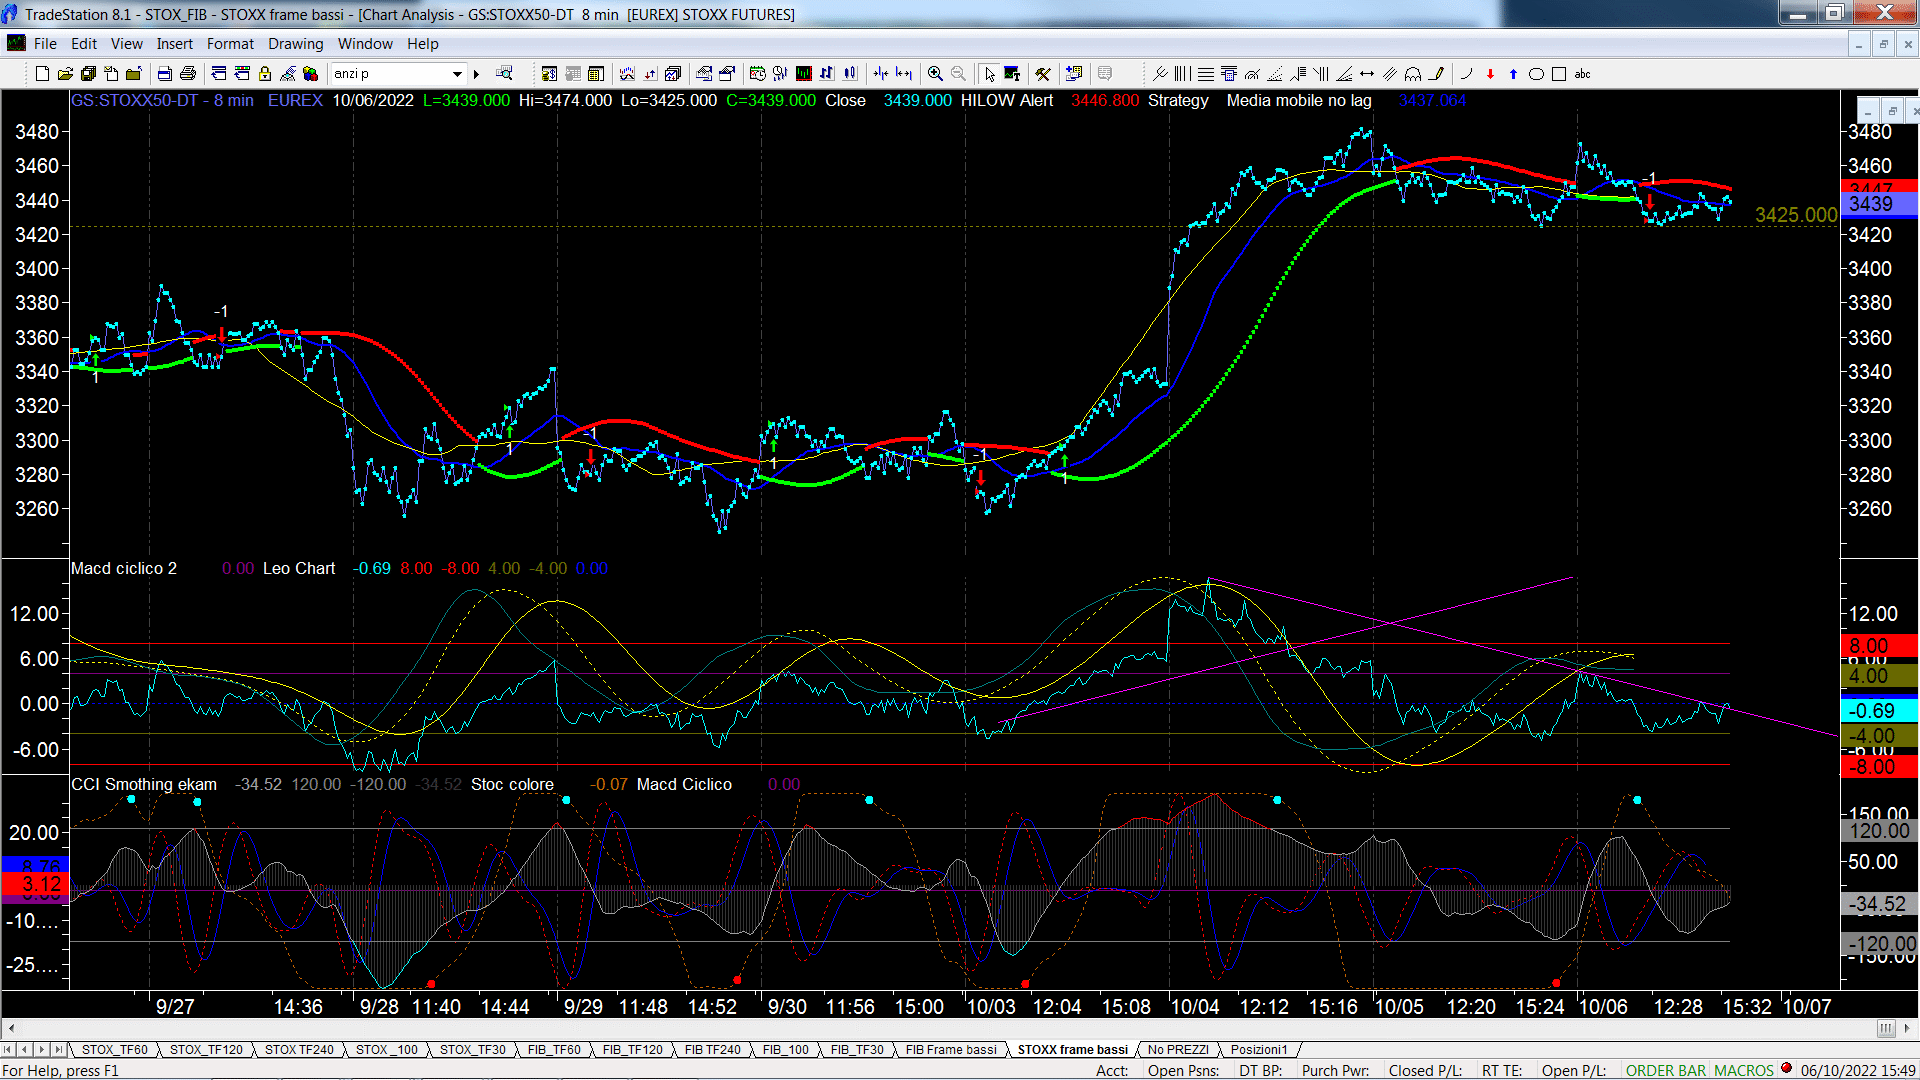This screenshot has width=1920, height=1080.
Task: Switch to the FIB_100 tab
Action: pyautogui.click(x=786, y=1050)
